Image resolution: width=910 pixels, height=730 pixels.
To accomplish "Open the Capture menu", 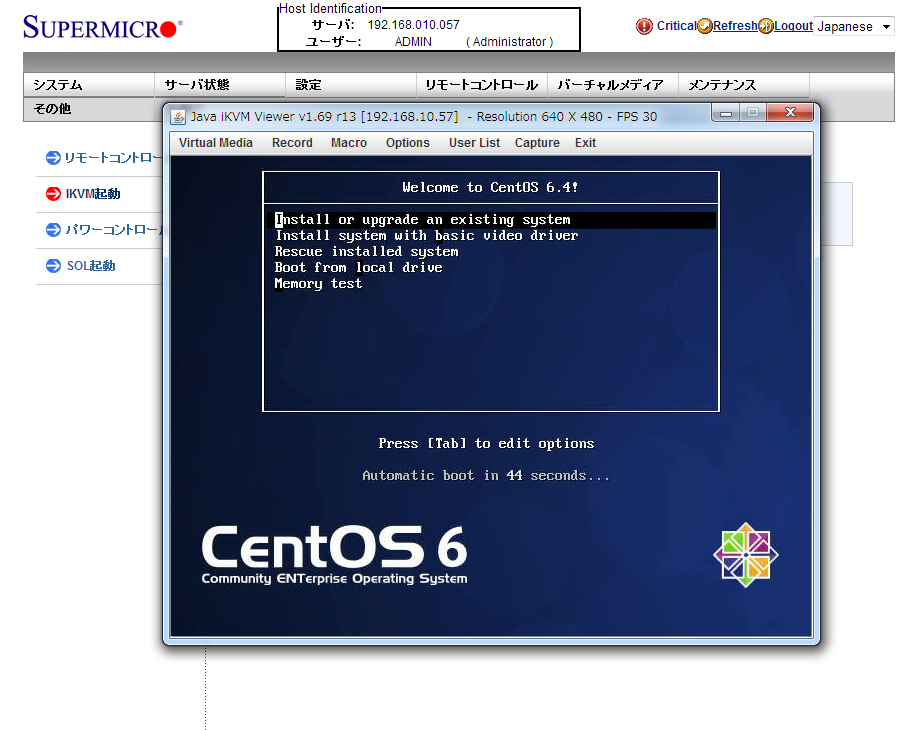I will (x=537, y=143).
